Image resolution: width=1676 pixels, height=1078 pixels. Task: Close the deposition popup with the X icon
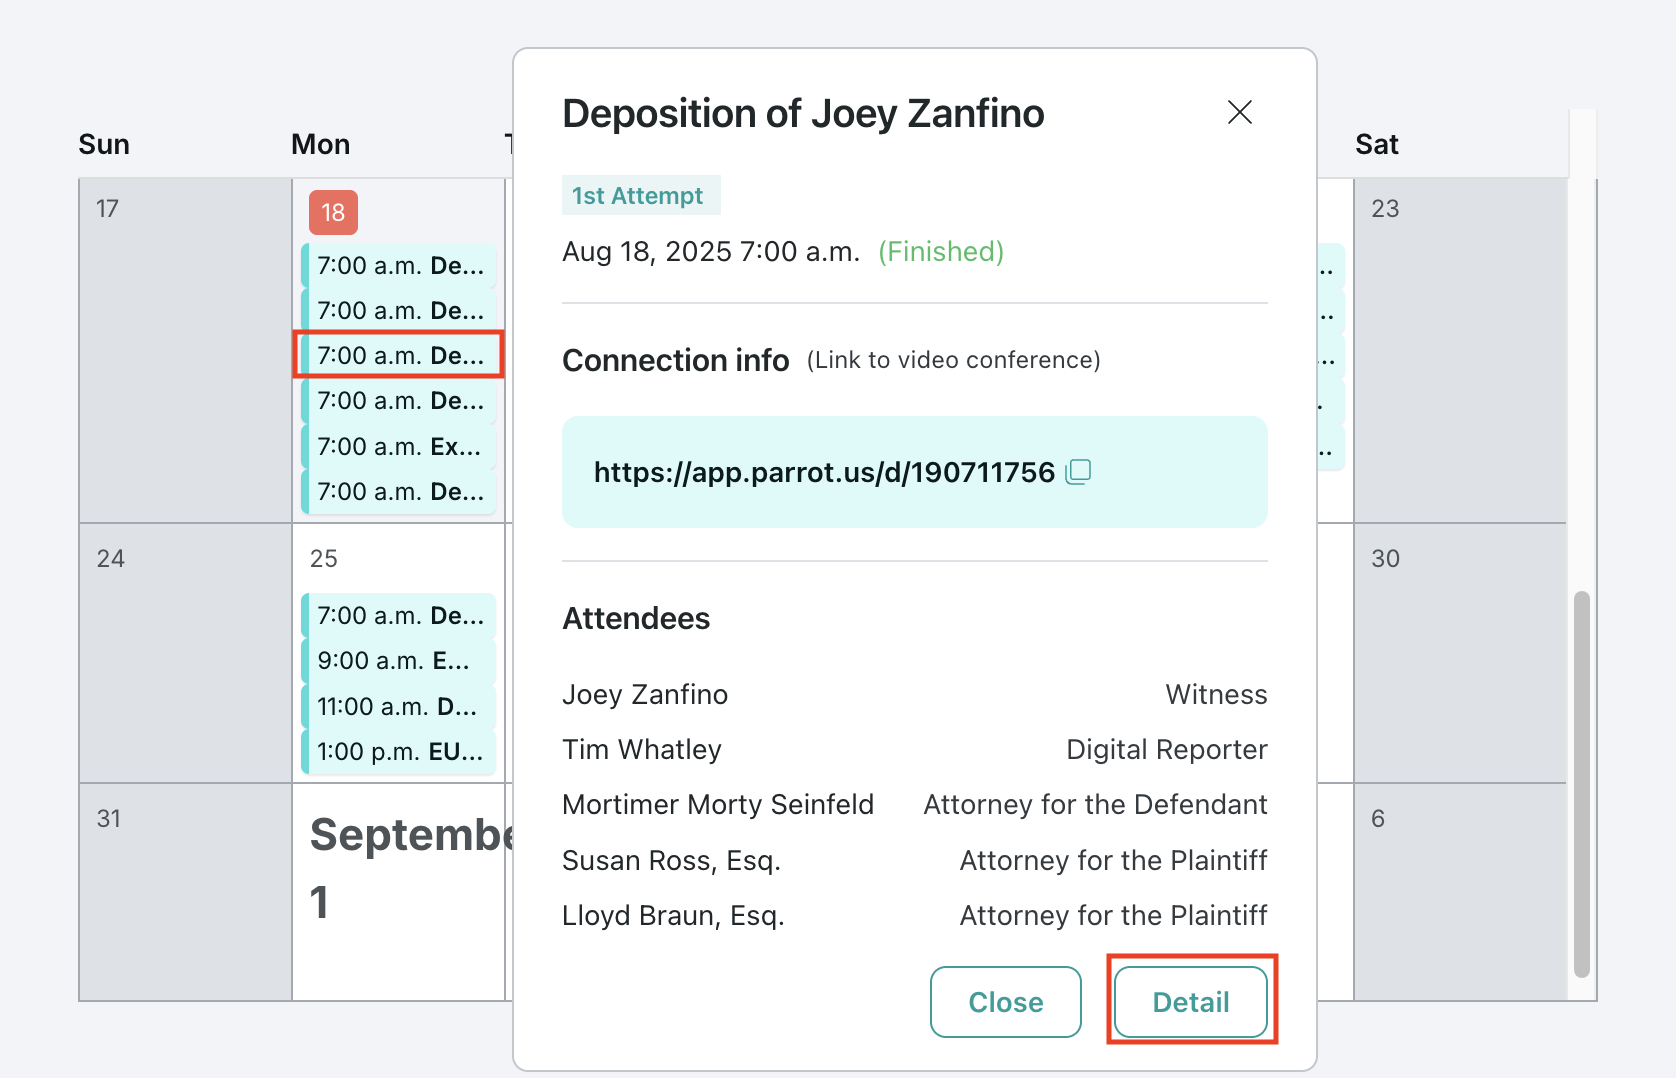pos(1239,112)
